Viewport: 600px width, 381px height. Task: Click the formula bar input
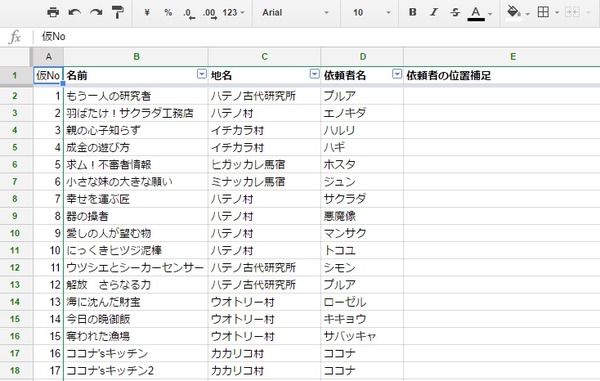click(318, 37)
